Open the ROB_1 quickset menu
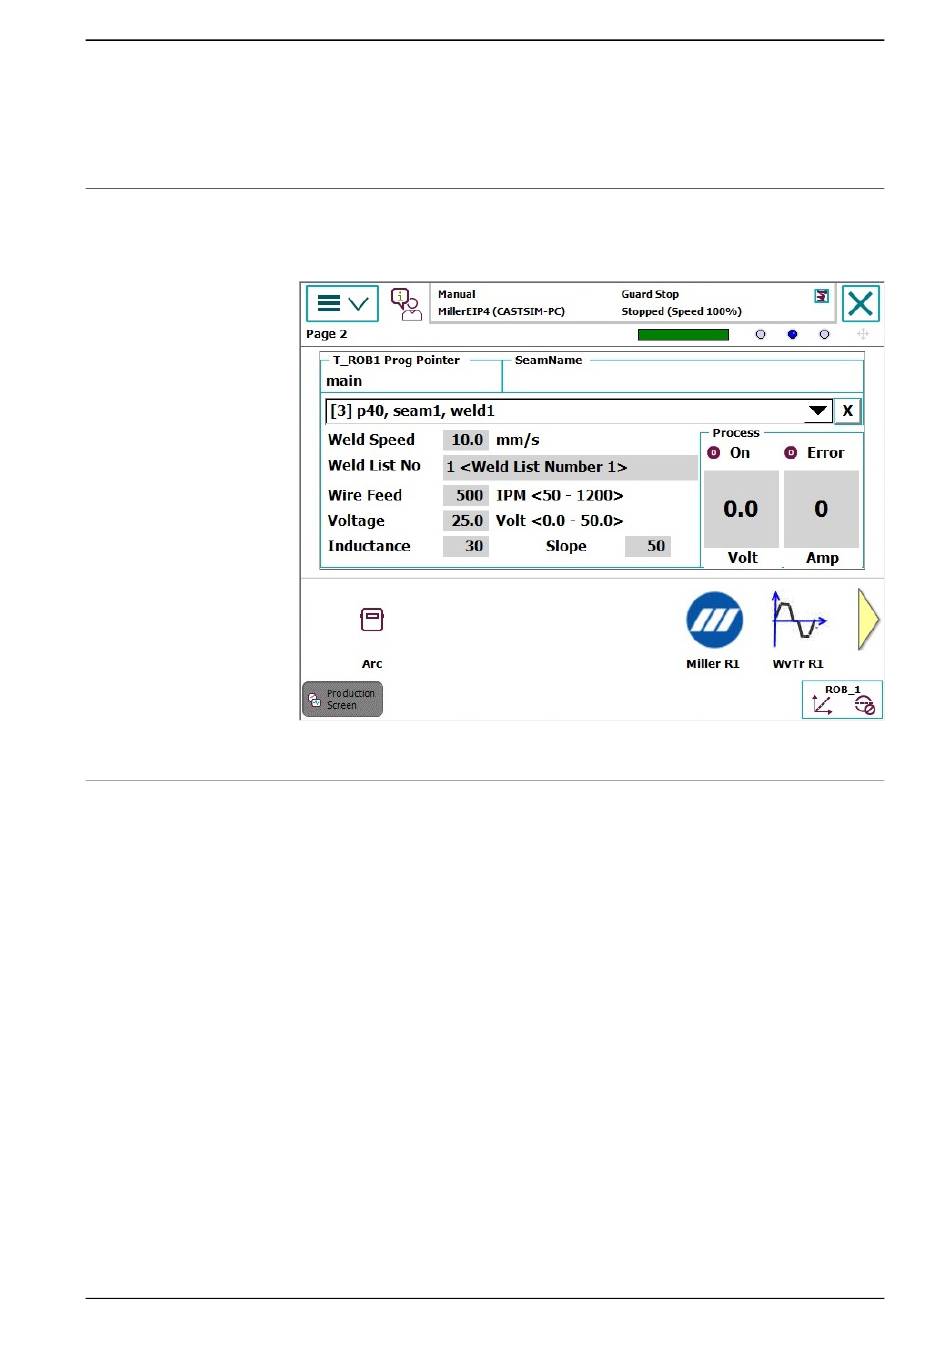This screenshot has height=1369, width=950. pyautogui.click(x=842, y=699)
